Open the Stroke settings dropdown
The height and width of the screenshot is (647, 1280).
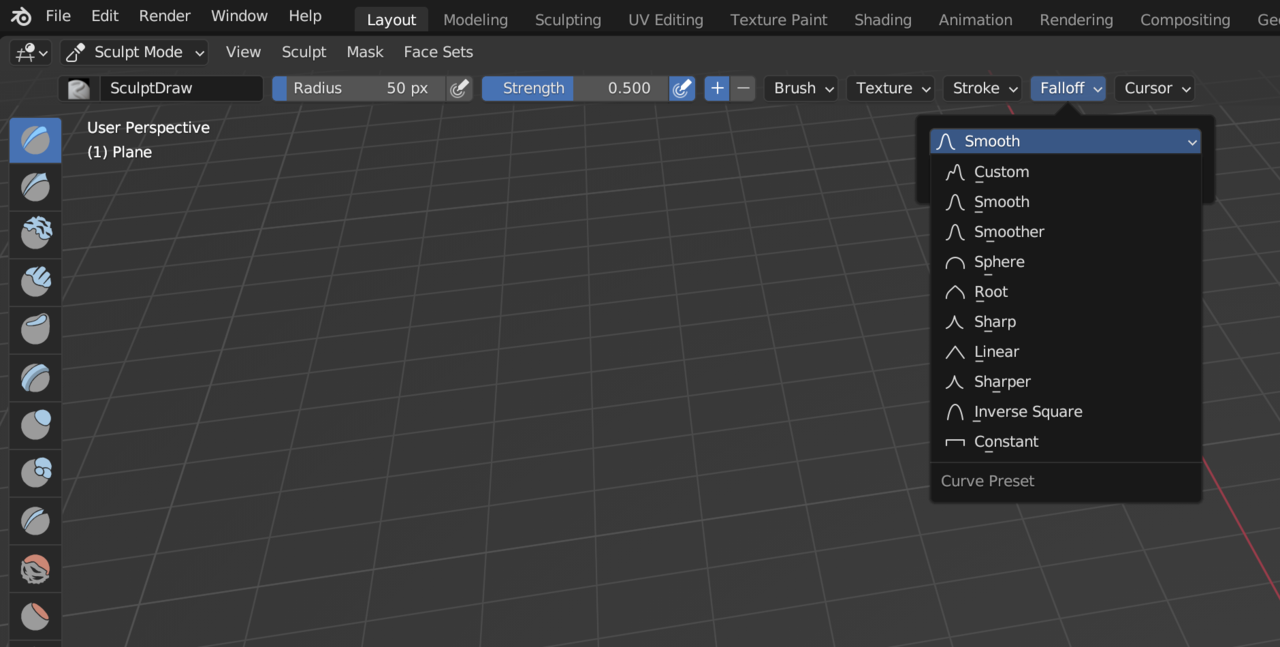tap(984, 88)
